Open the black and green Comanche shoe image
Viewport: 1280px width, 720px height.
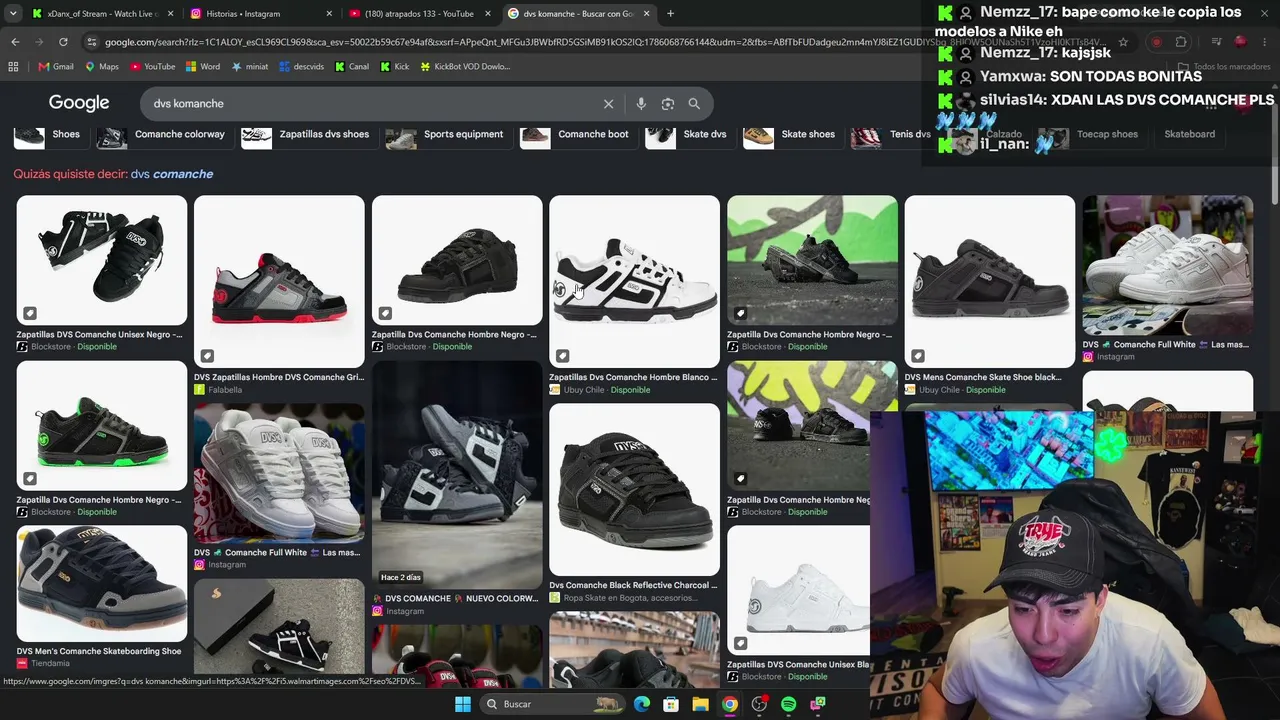click(101, 425)
